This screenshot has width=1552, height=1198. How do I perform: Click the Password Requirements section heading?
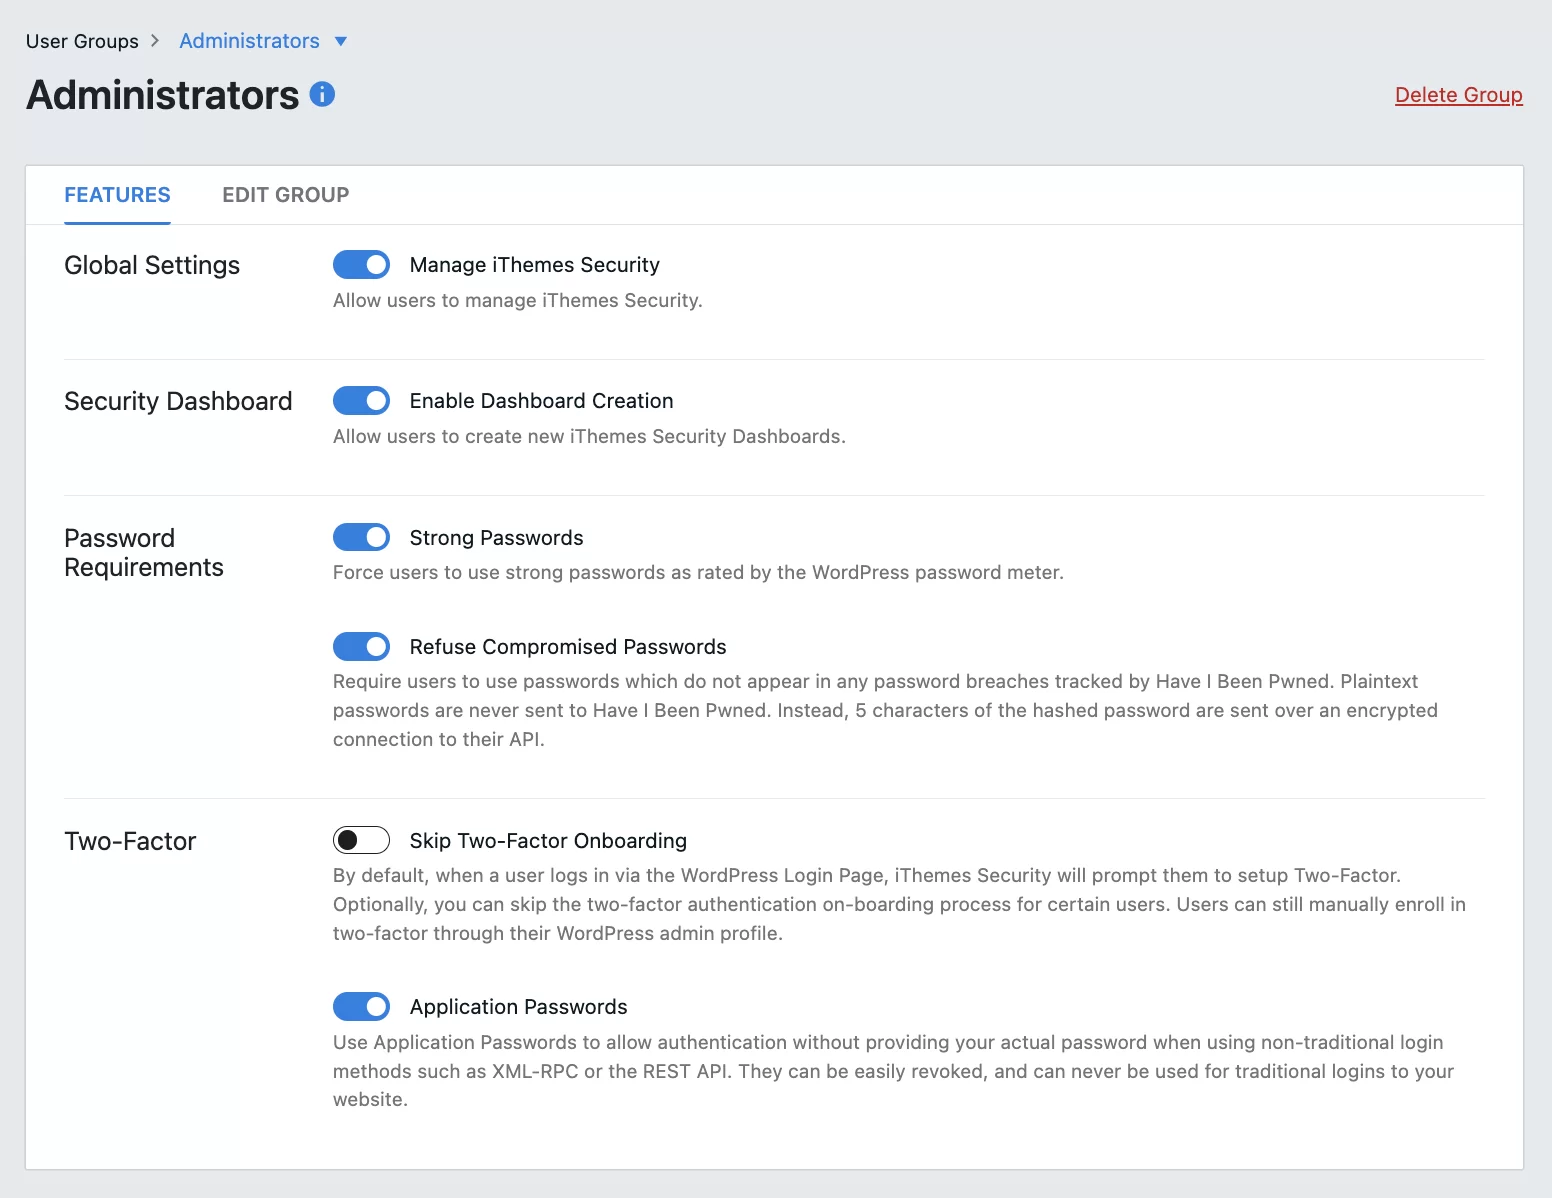click(144, 552)
